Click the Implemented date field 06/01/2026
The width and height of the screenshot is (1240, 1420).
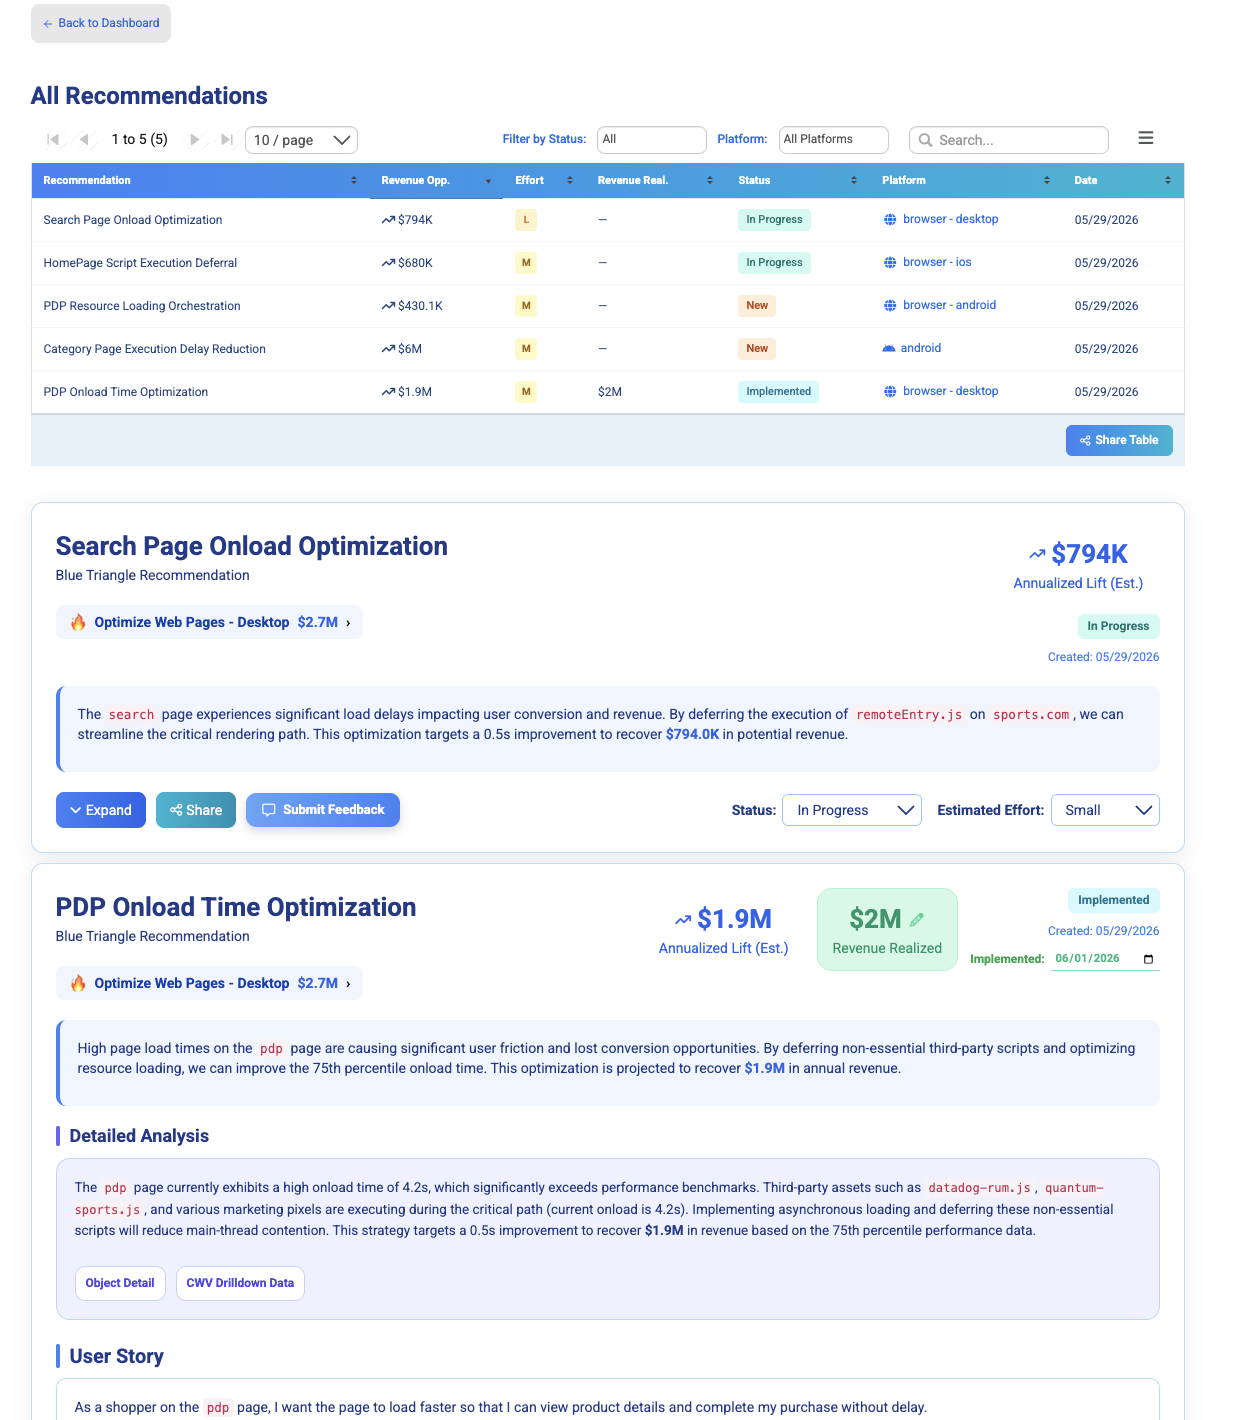(x=1105, y=959)
